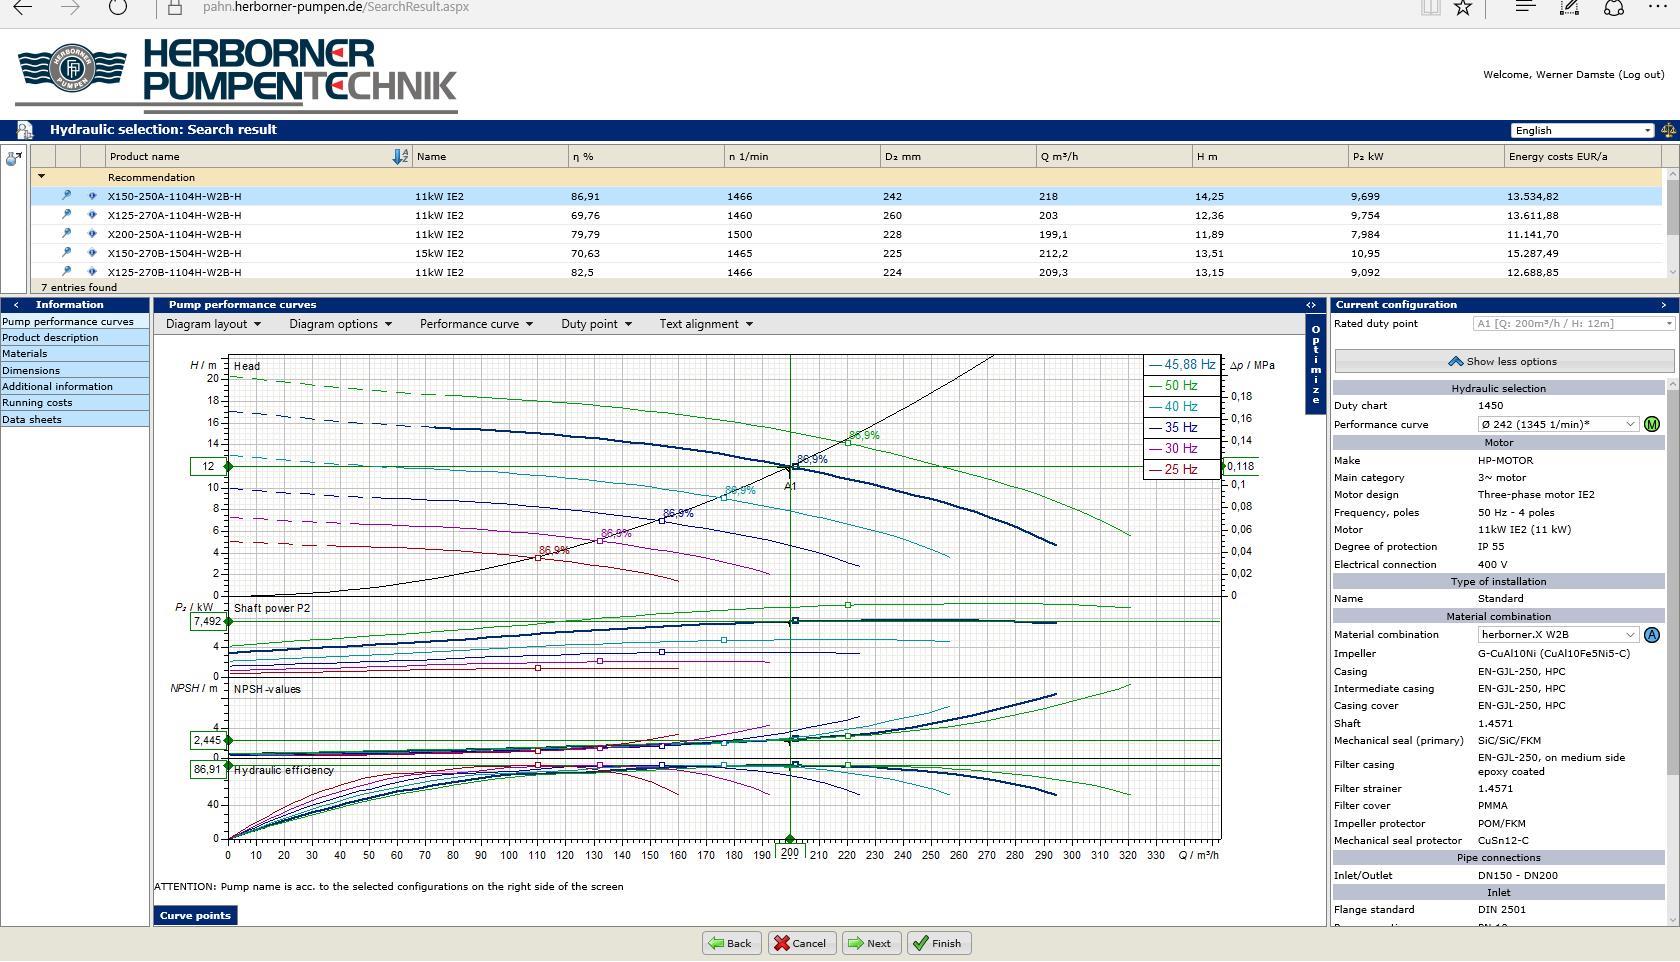Open Performance curve Ø 242 dropdown

click(x=1558, y=424)
